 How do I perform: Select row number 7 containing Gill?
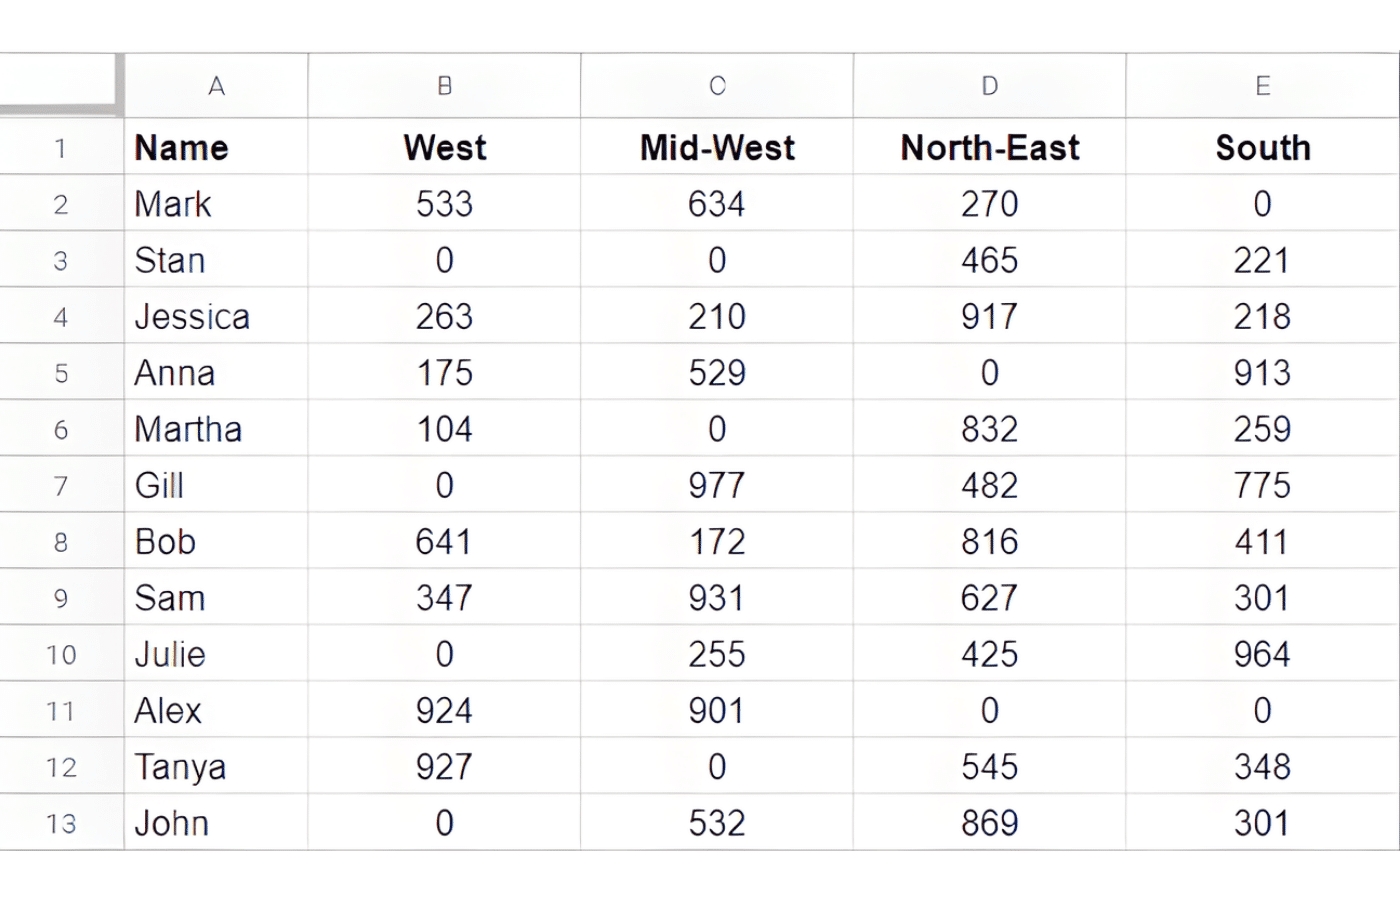click(x=61, y=485)
